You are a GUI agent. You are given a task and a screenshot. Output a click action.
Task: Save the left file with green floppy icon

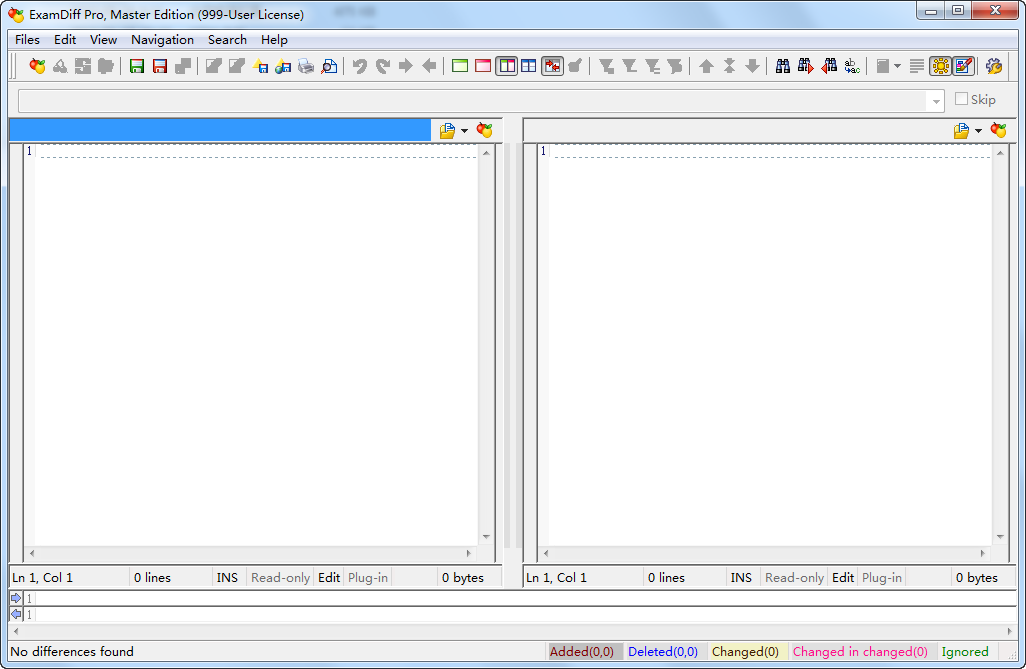[x=137, y=66]
